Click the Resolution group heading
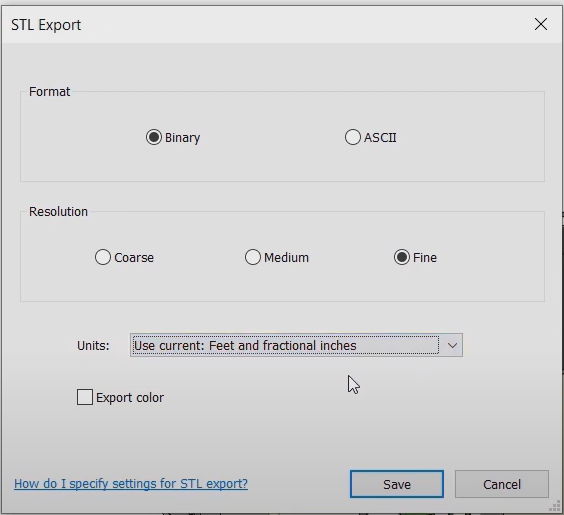 58,211
